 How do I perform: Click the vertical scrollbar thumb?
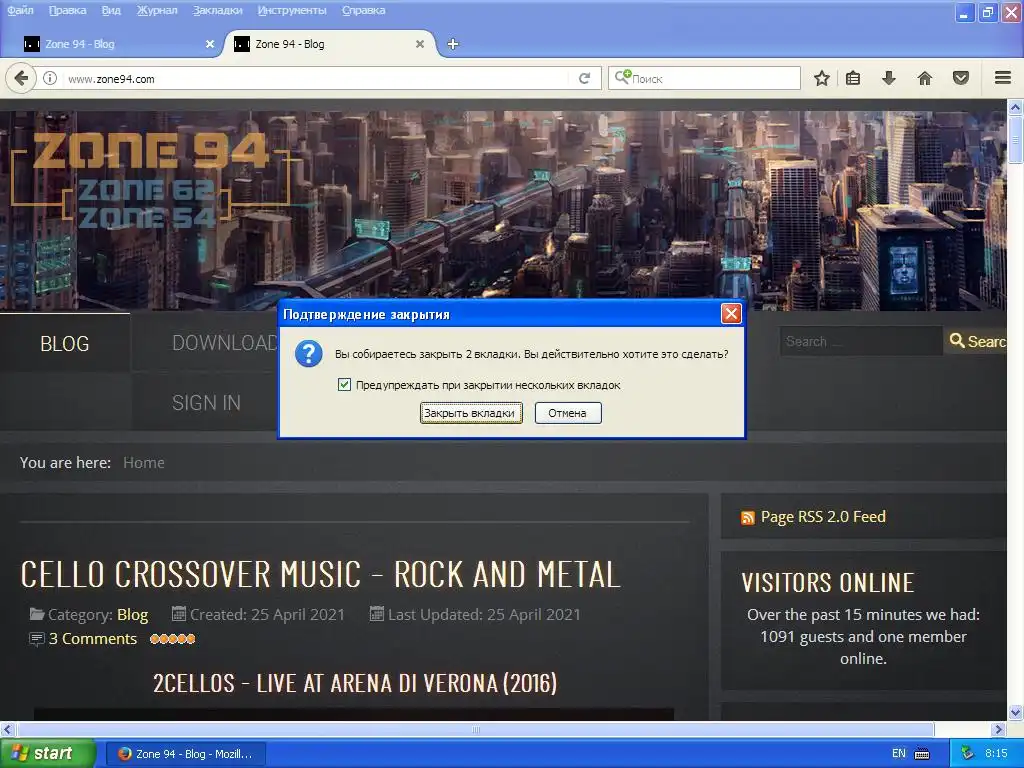(1015, 140)
